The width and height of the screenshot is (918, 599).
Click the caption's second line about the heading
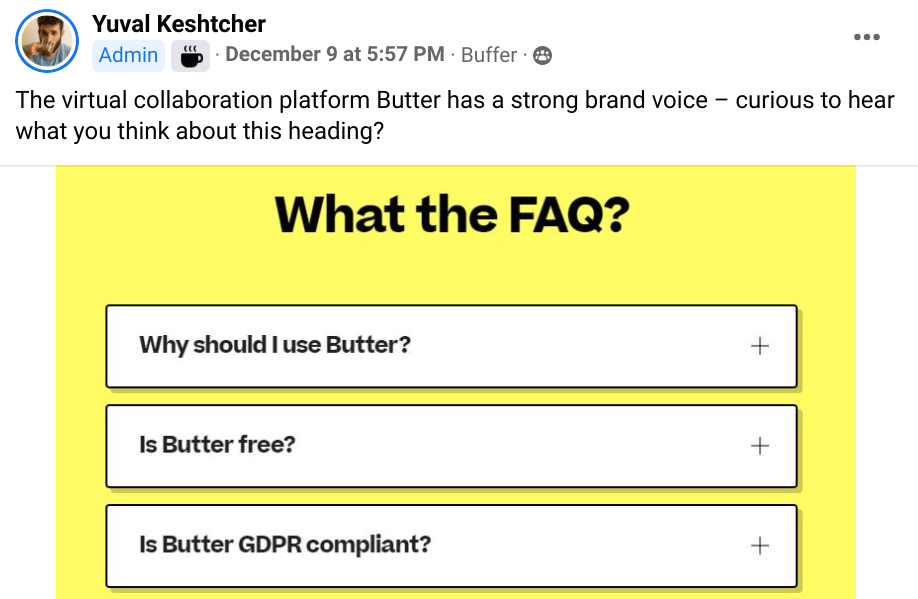pos(200,131)
